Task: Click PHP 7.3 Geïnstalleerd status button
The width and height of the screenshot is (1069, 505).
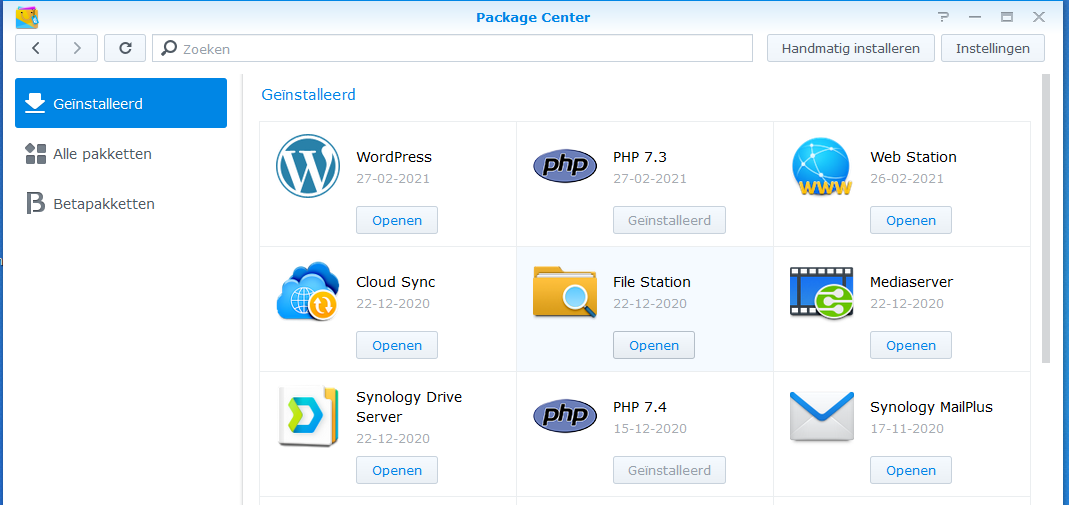Action: (x=669, y=220)
